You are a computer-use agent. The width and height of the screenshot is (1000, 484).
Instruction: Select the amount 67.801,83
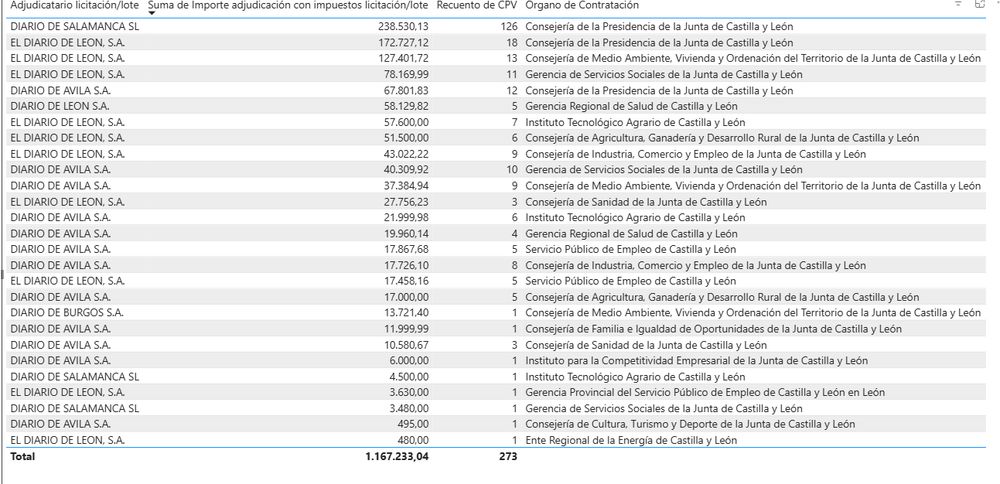pos(406,91)
